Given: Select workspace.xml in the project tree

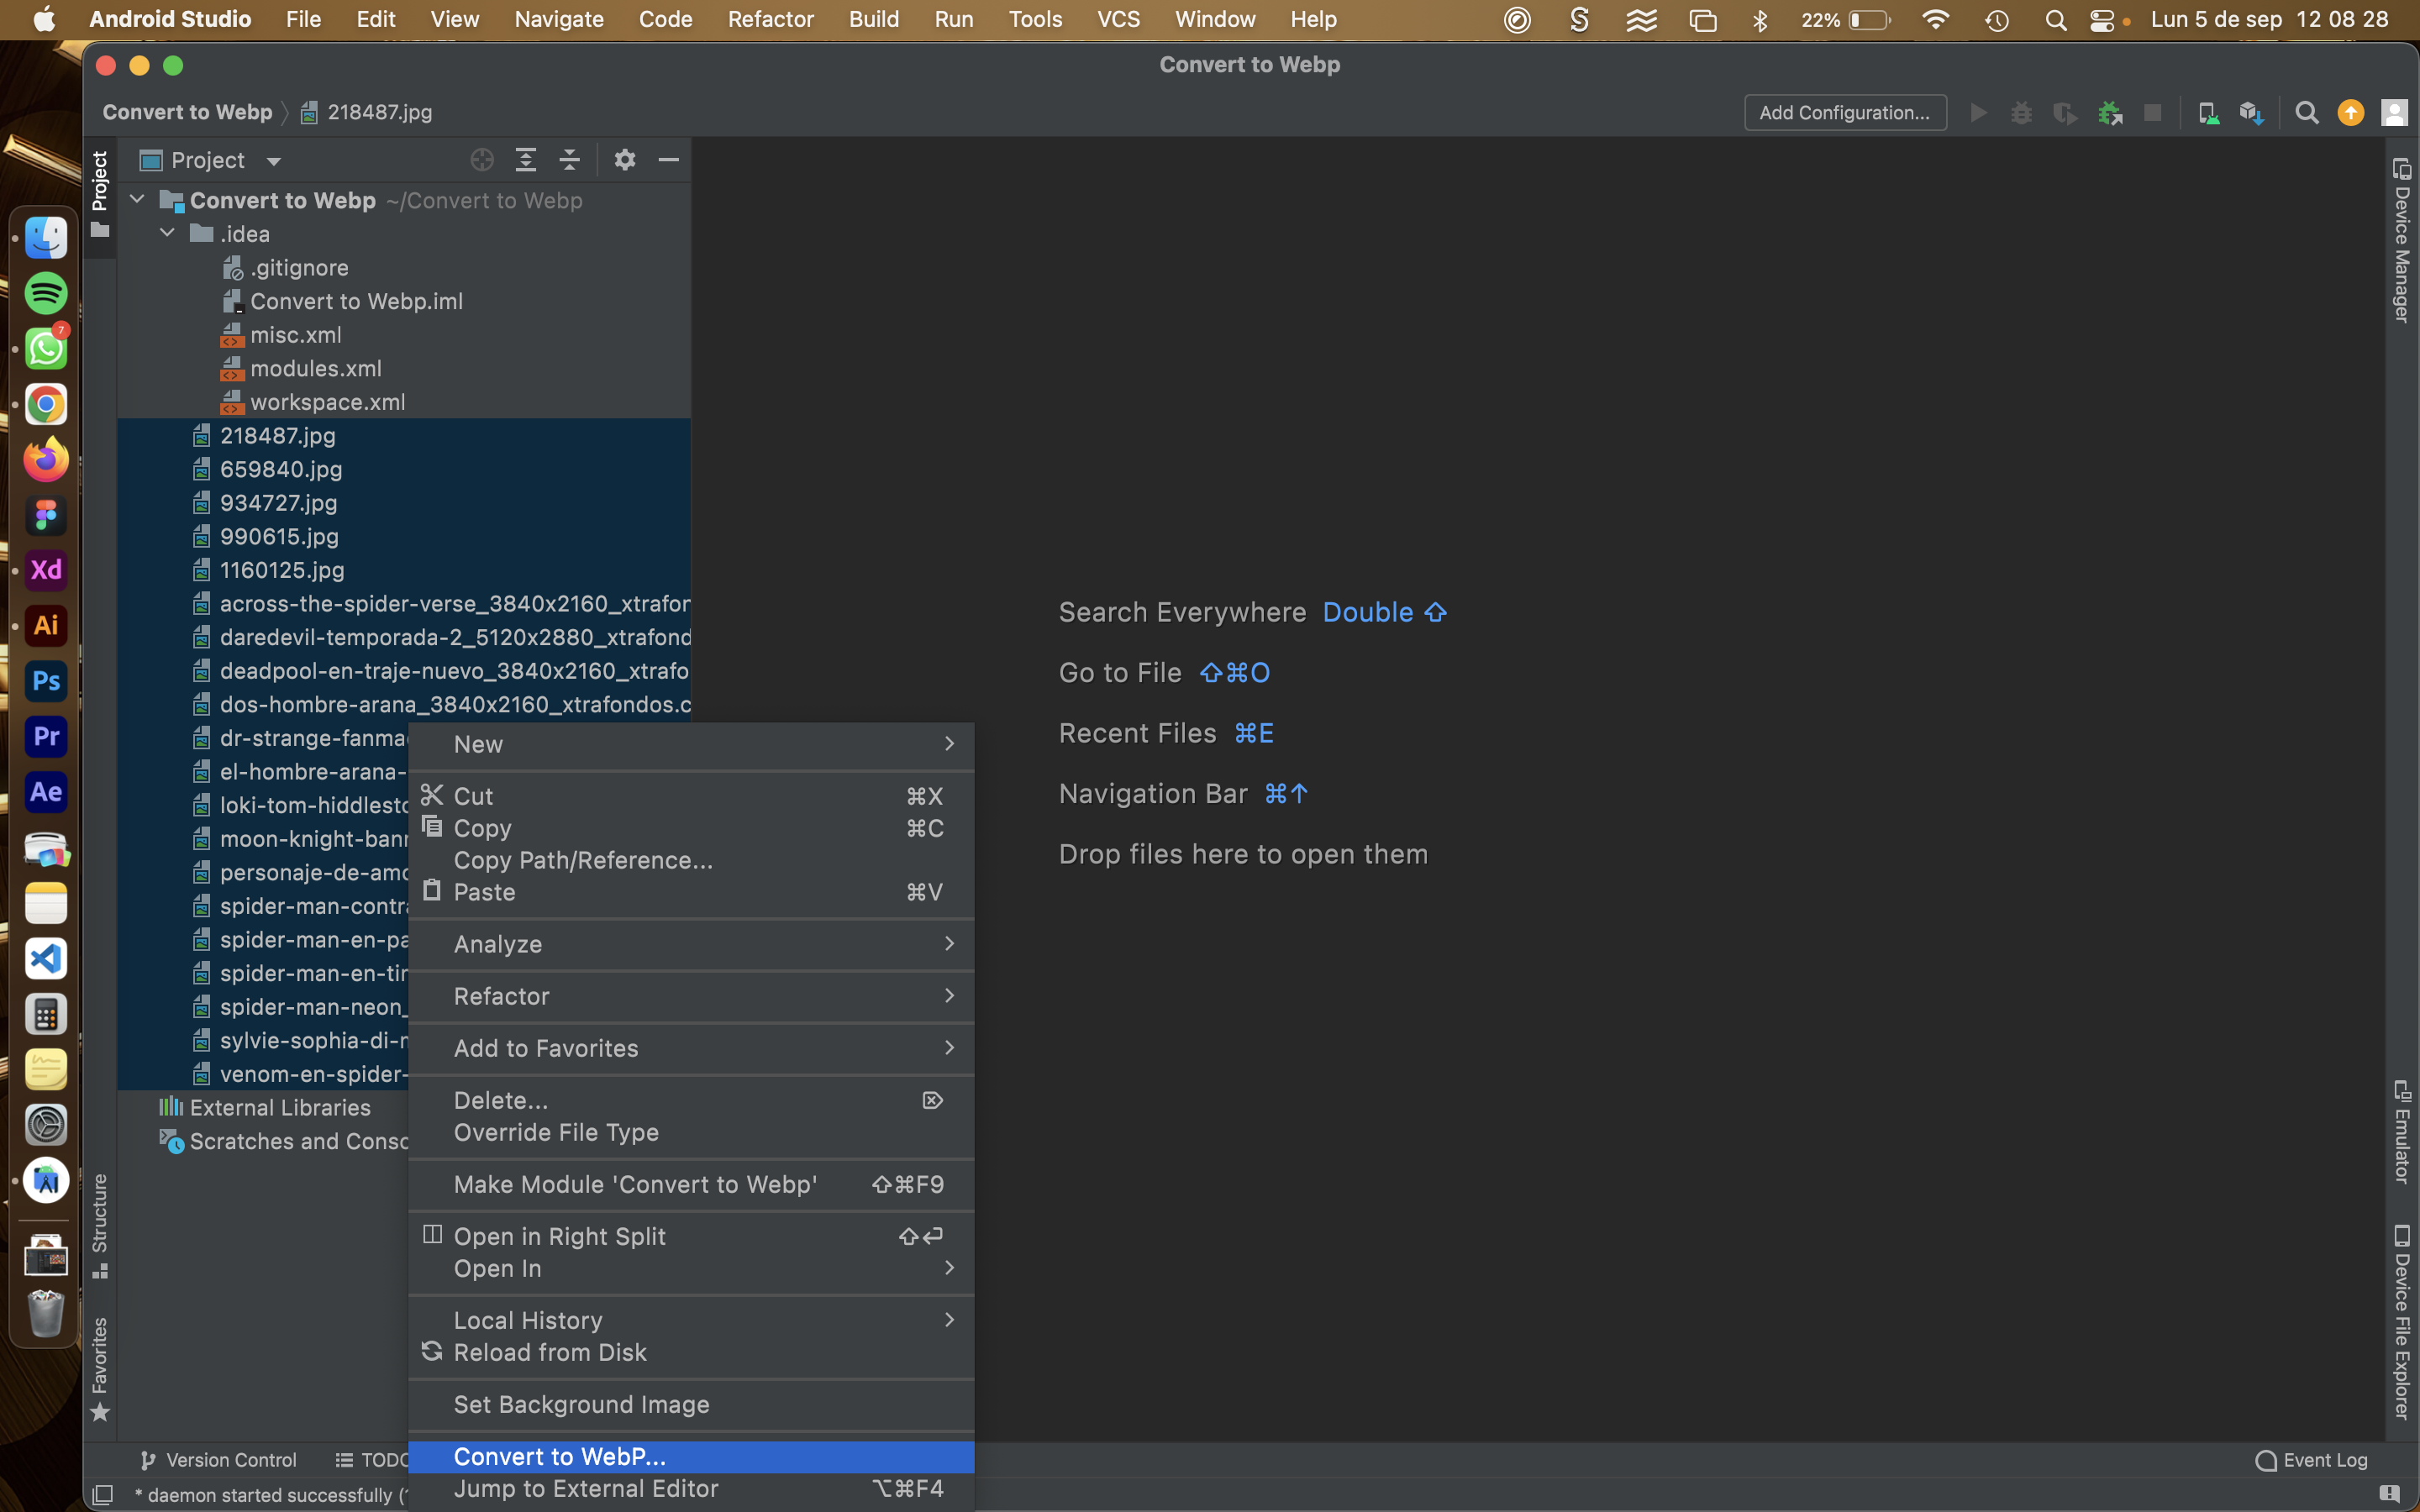Looking at the screenshot, I should click(404, 402).
